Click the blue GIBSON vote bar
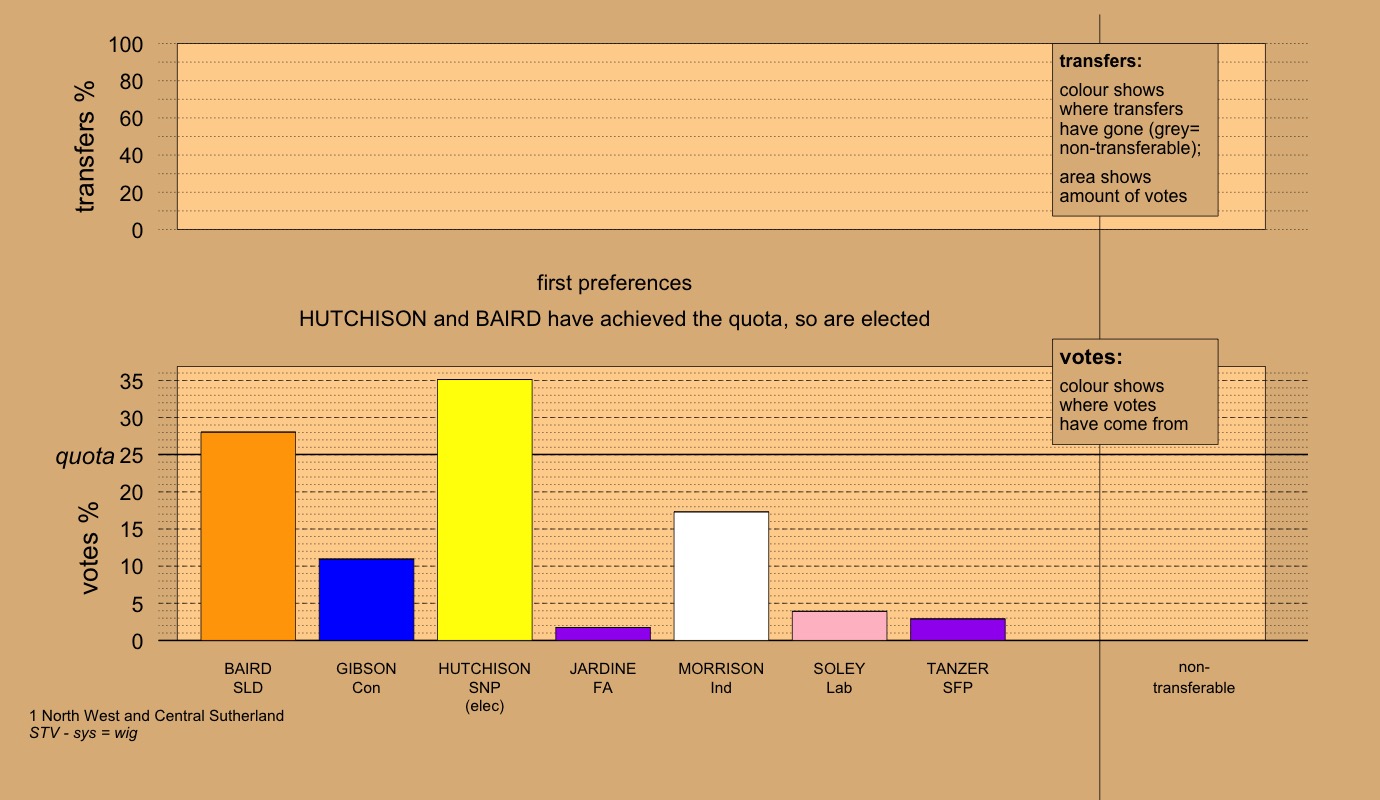Image resolution: width=1380 pixels, height=800 pixels. click(366, 599)
